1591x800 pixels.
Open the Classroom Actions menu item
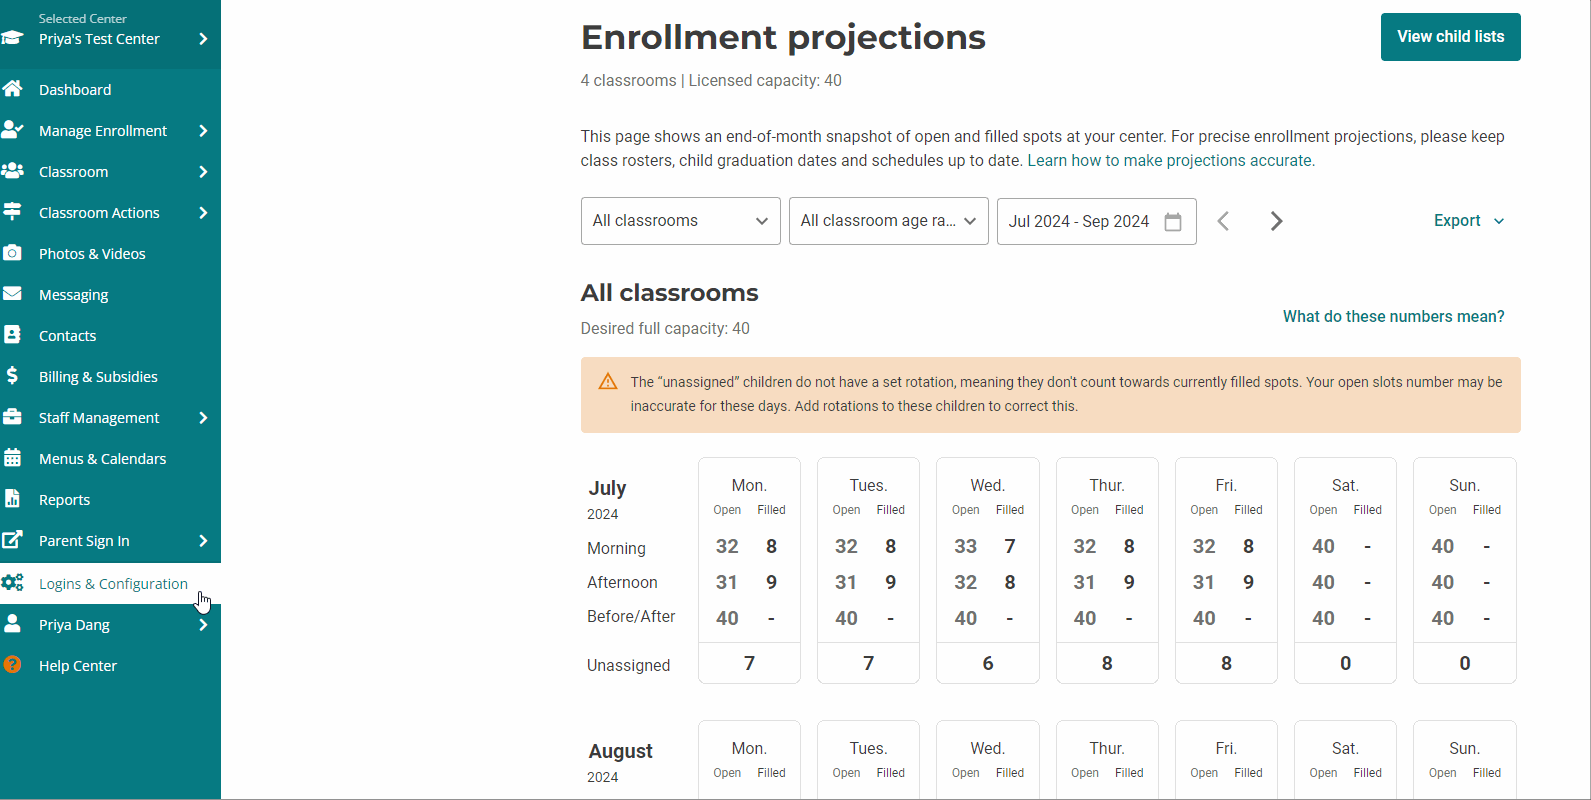tap(99, 213)
